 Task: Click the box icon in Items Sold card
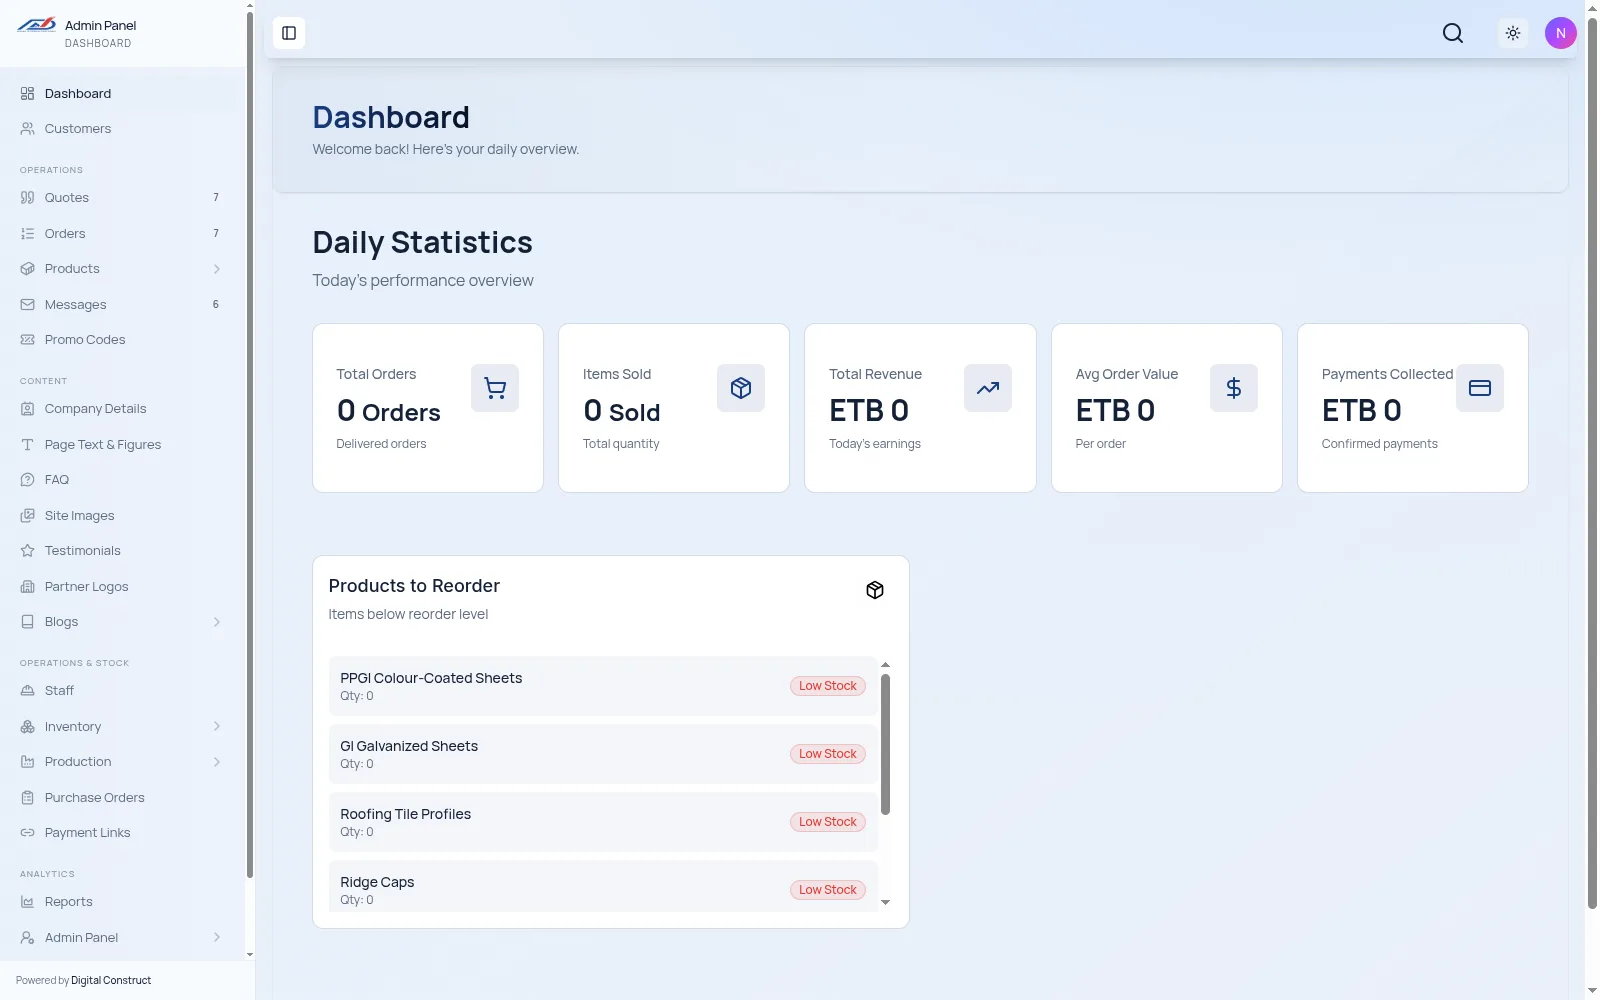tap(741, 388)
